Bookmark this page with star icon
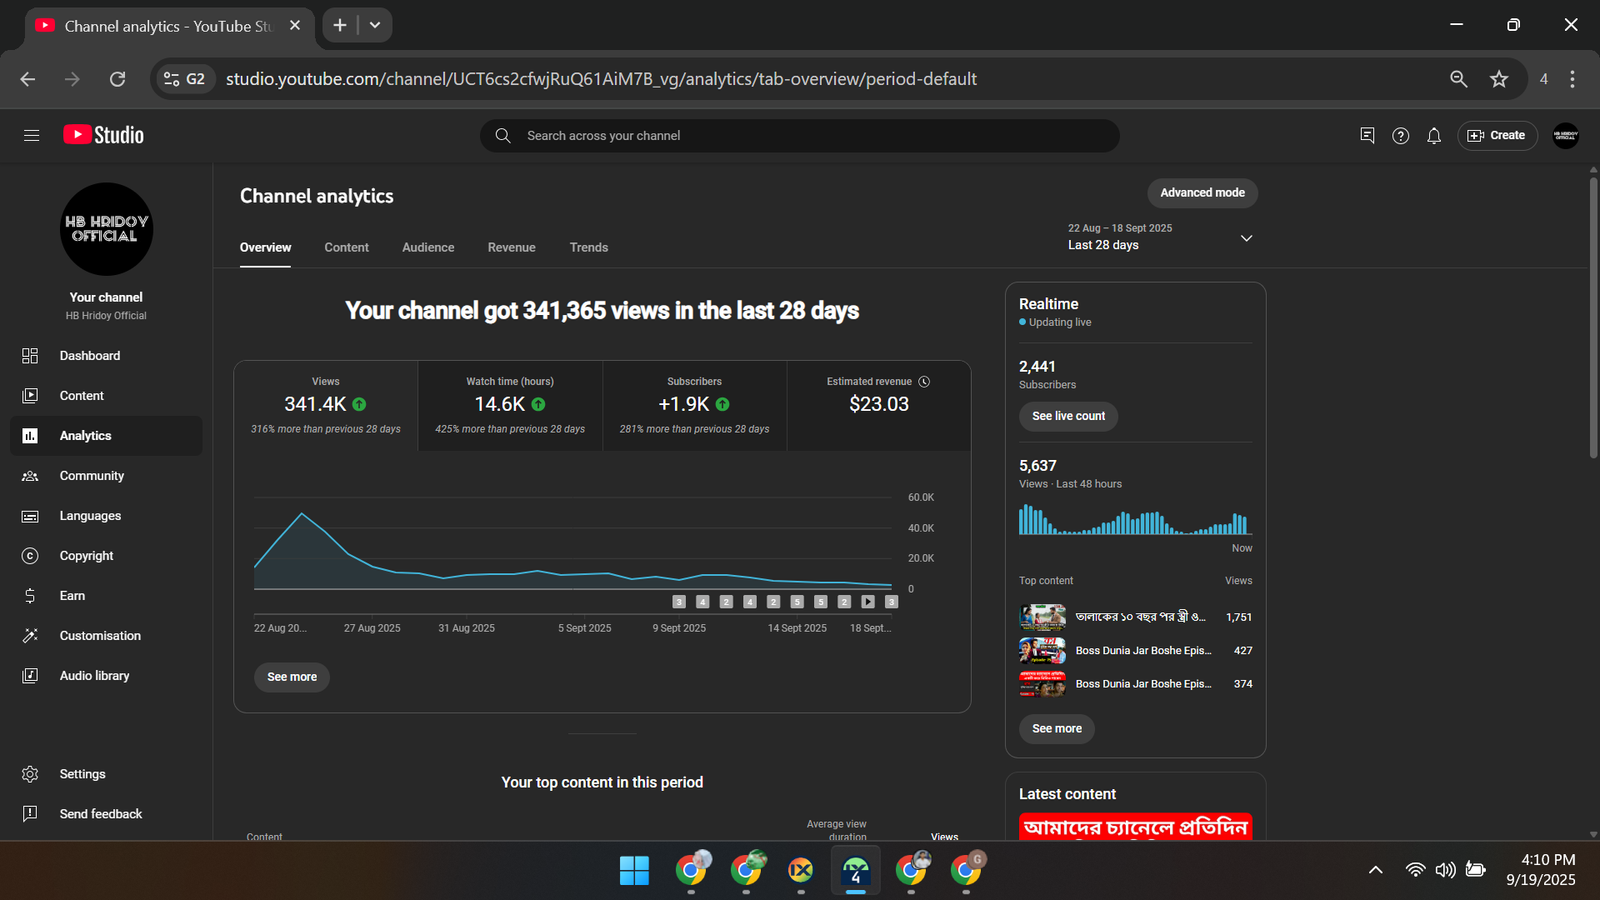This screenshot has width=1600, height=900. pos(1498,79)
